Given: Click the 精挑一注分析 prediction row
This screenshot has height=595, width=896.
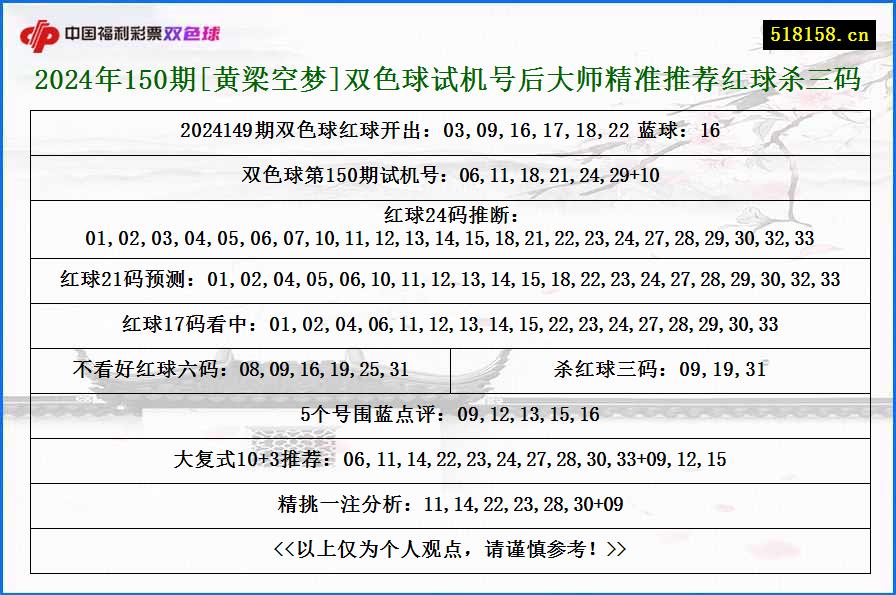Looking at the screenshot, I should pyautogui.click(x=448, y=505).
